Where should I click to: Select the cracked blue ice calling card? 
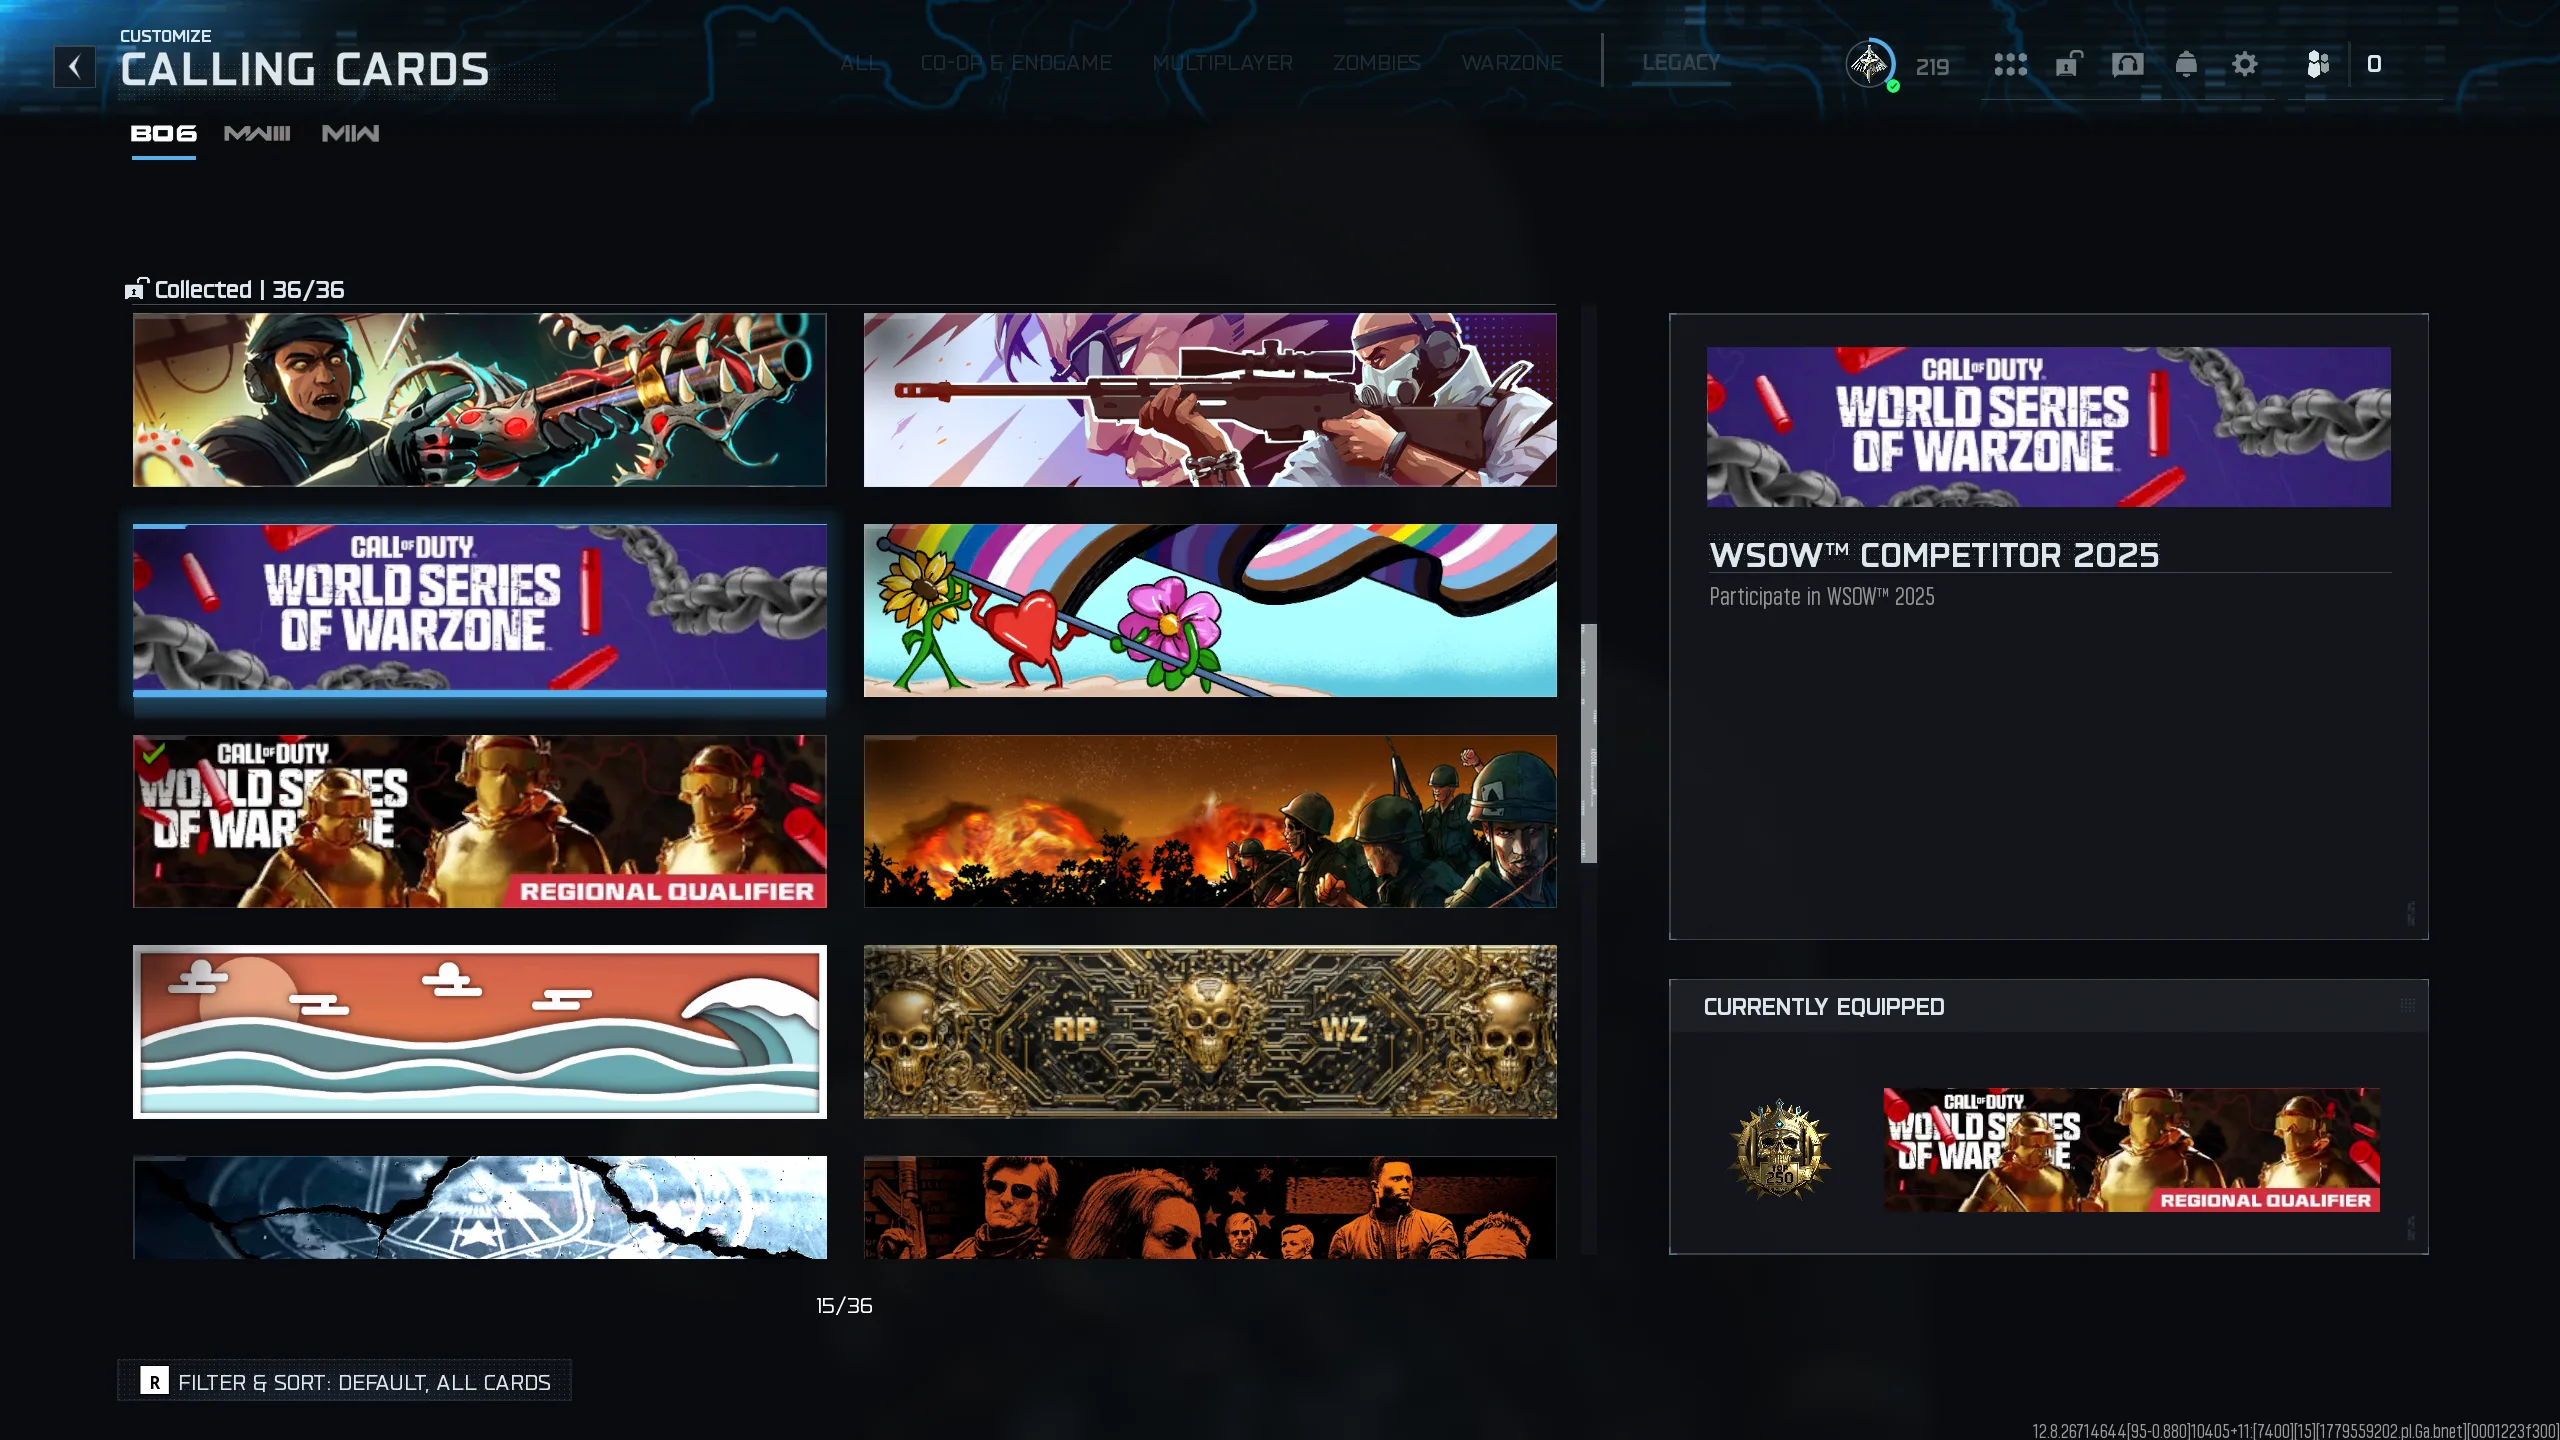point(480,1207)
